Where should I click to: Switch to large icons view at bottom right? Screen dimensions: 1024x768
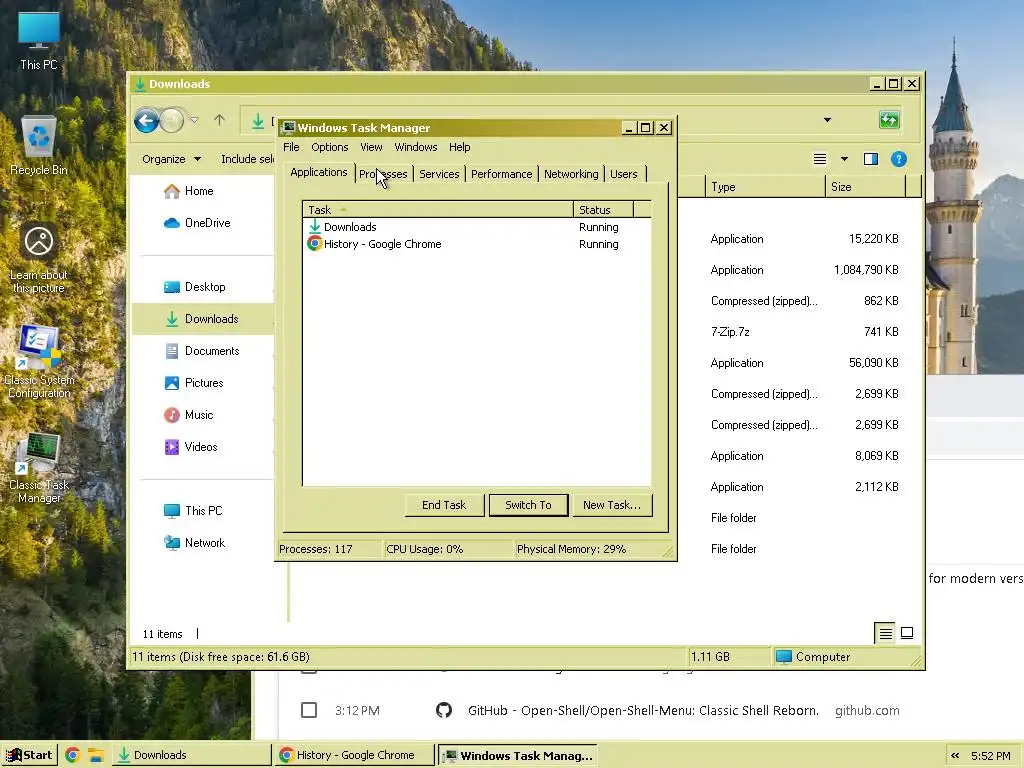pyautogui.click(x=907, y=633)
